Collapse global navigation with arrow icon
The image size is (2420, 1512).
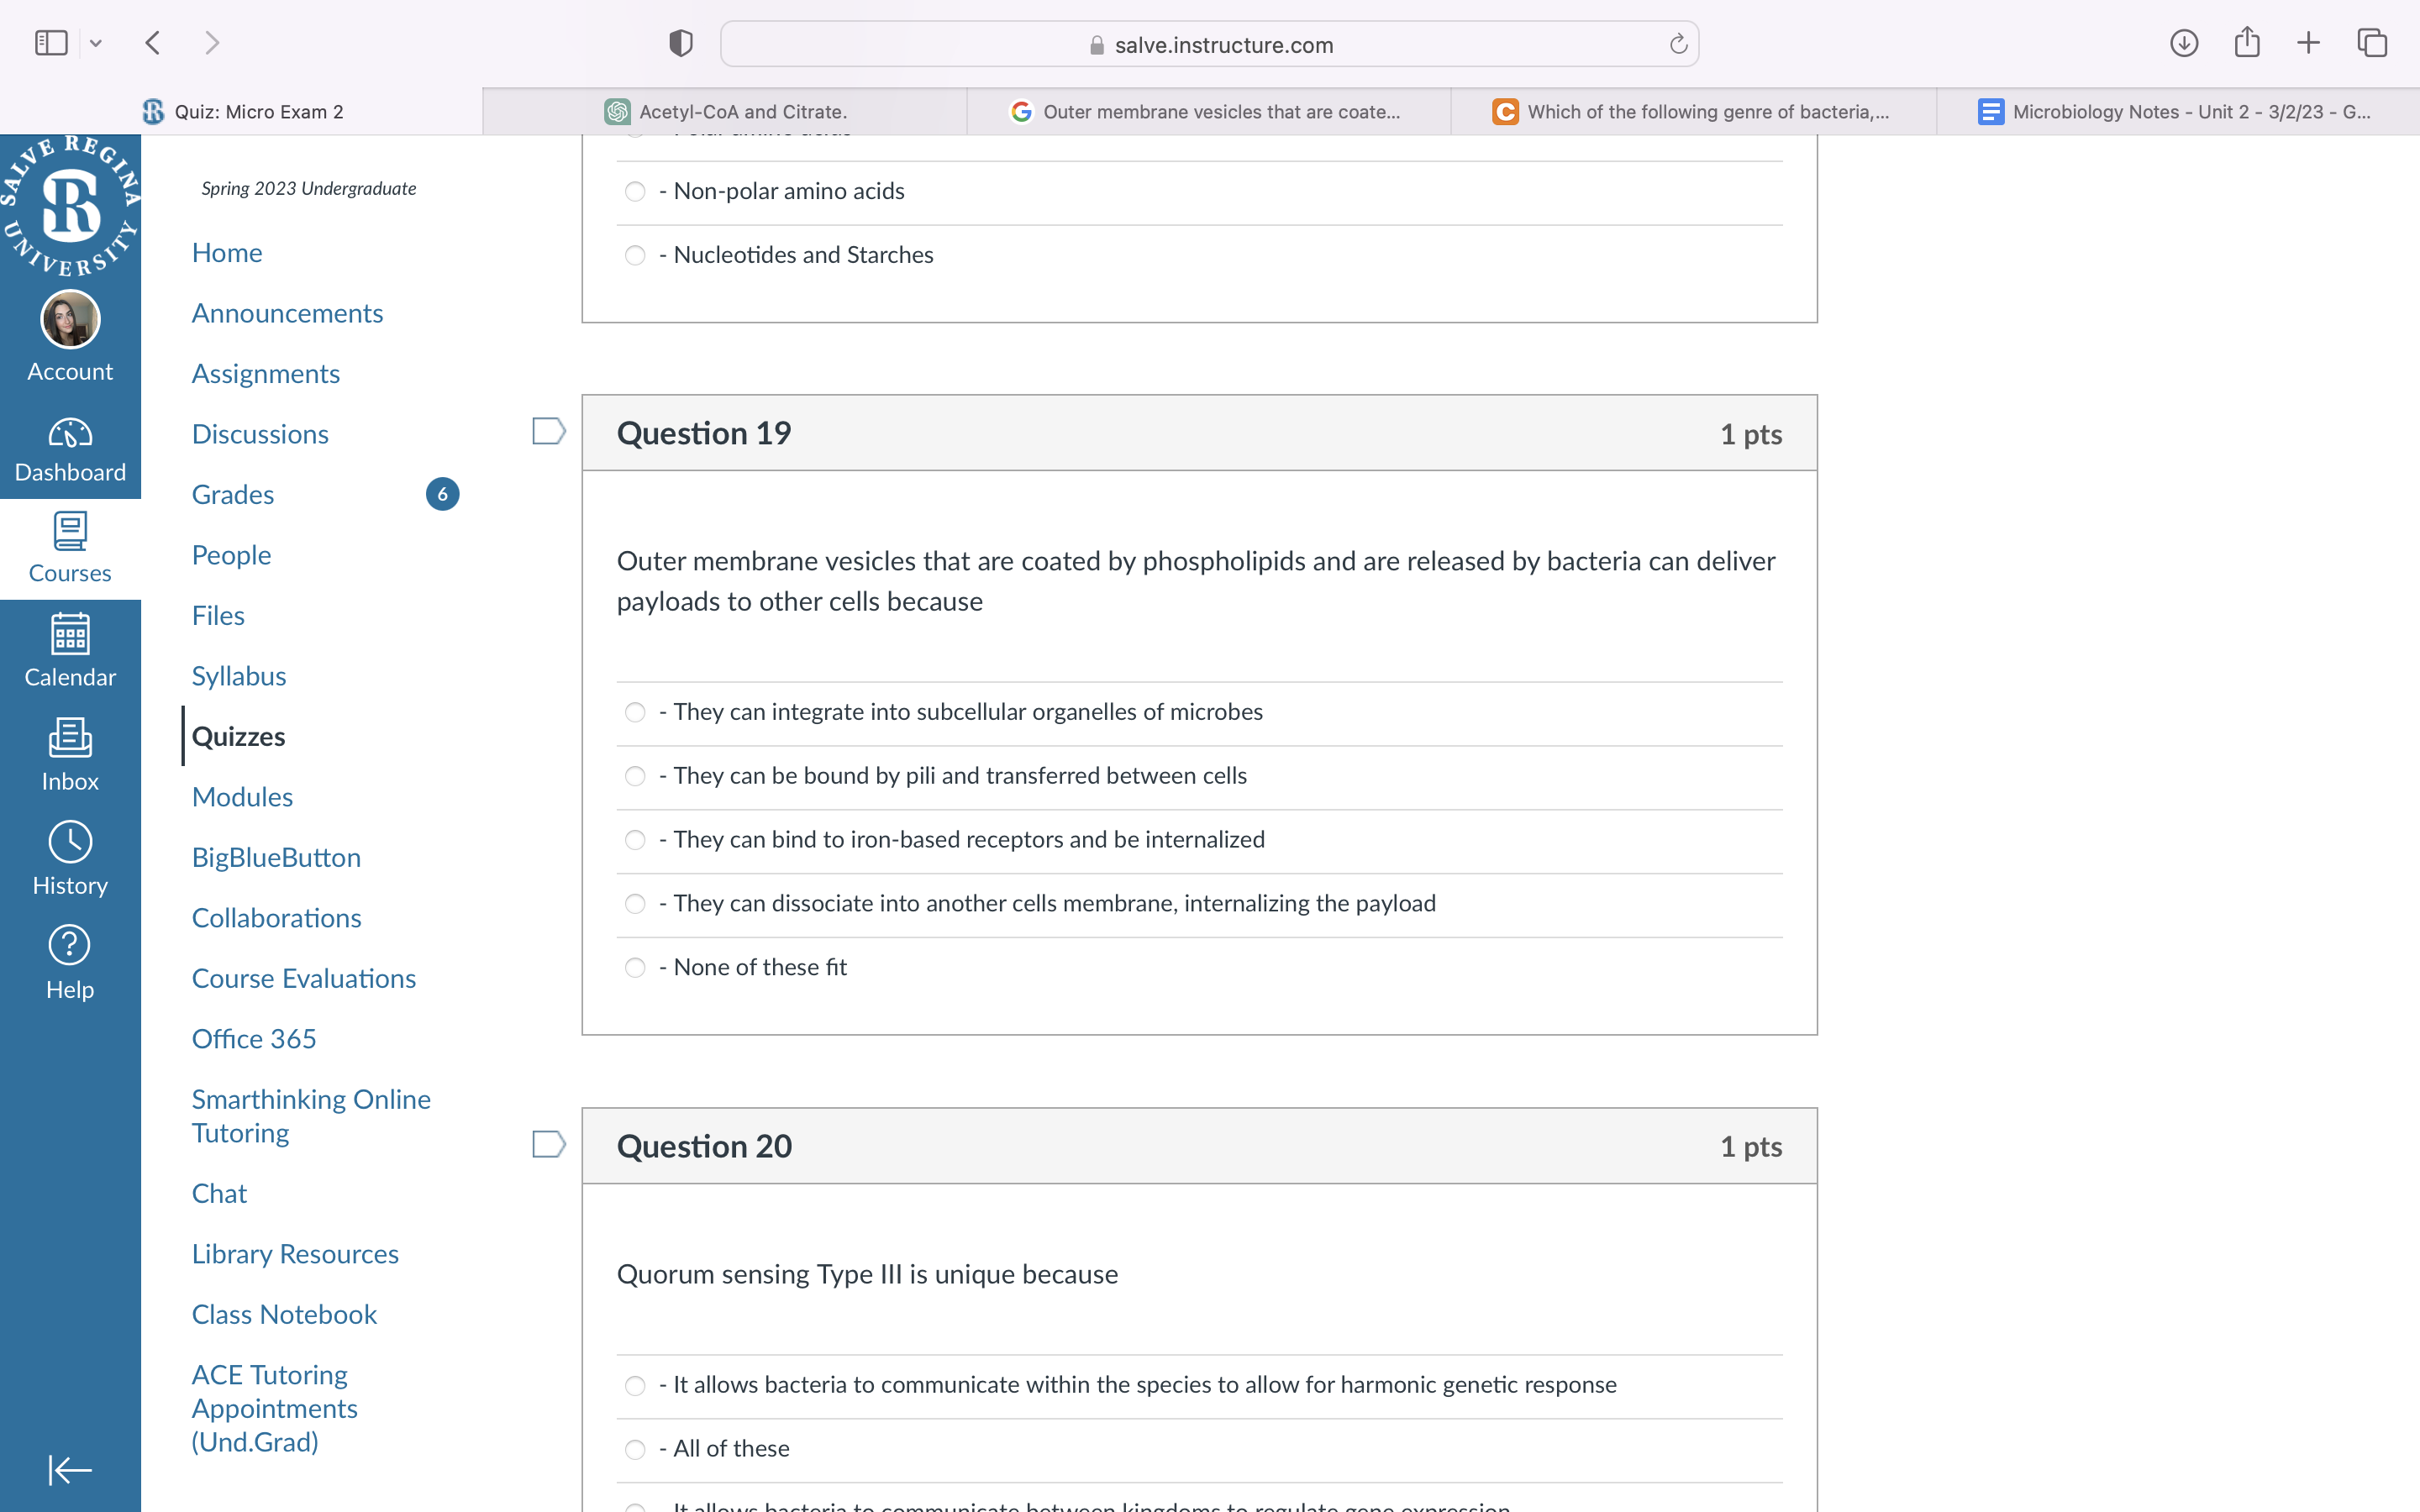pos(70,1470)
